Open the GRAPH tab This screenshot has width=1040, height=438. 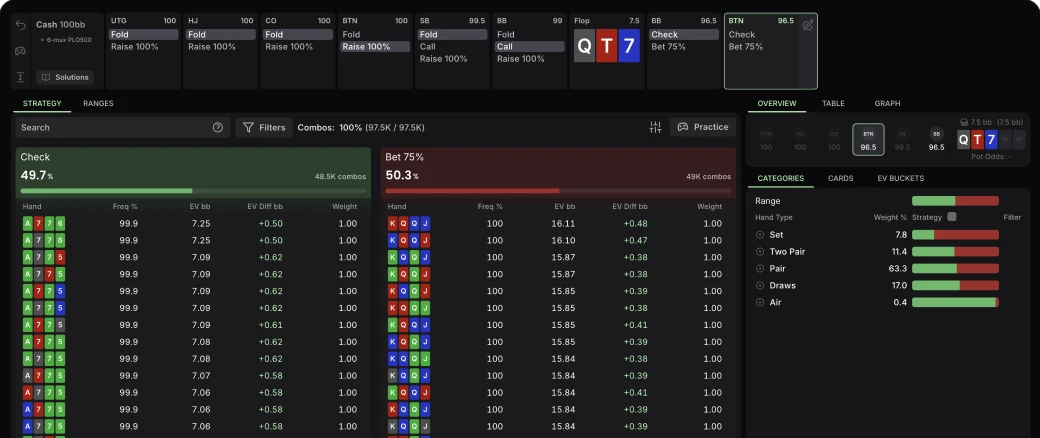887,104
